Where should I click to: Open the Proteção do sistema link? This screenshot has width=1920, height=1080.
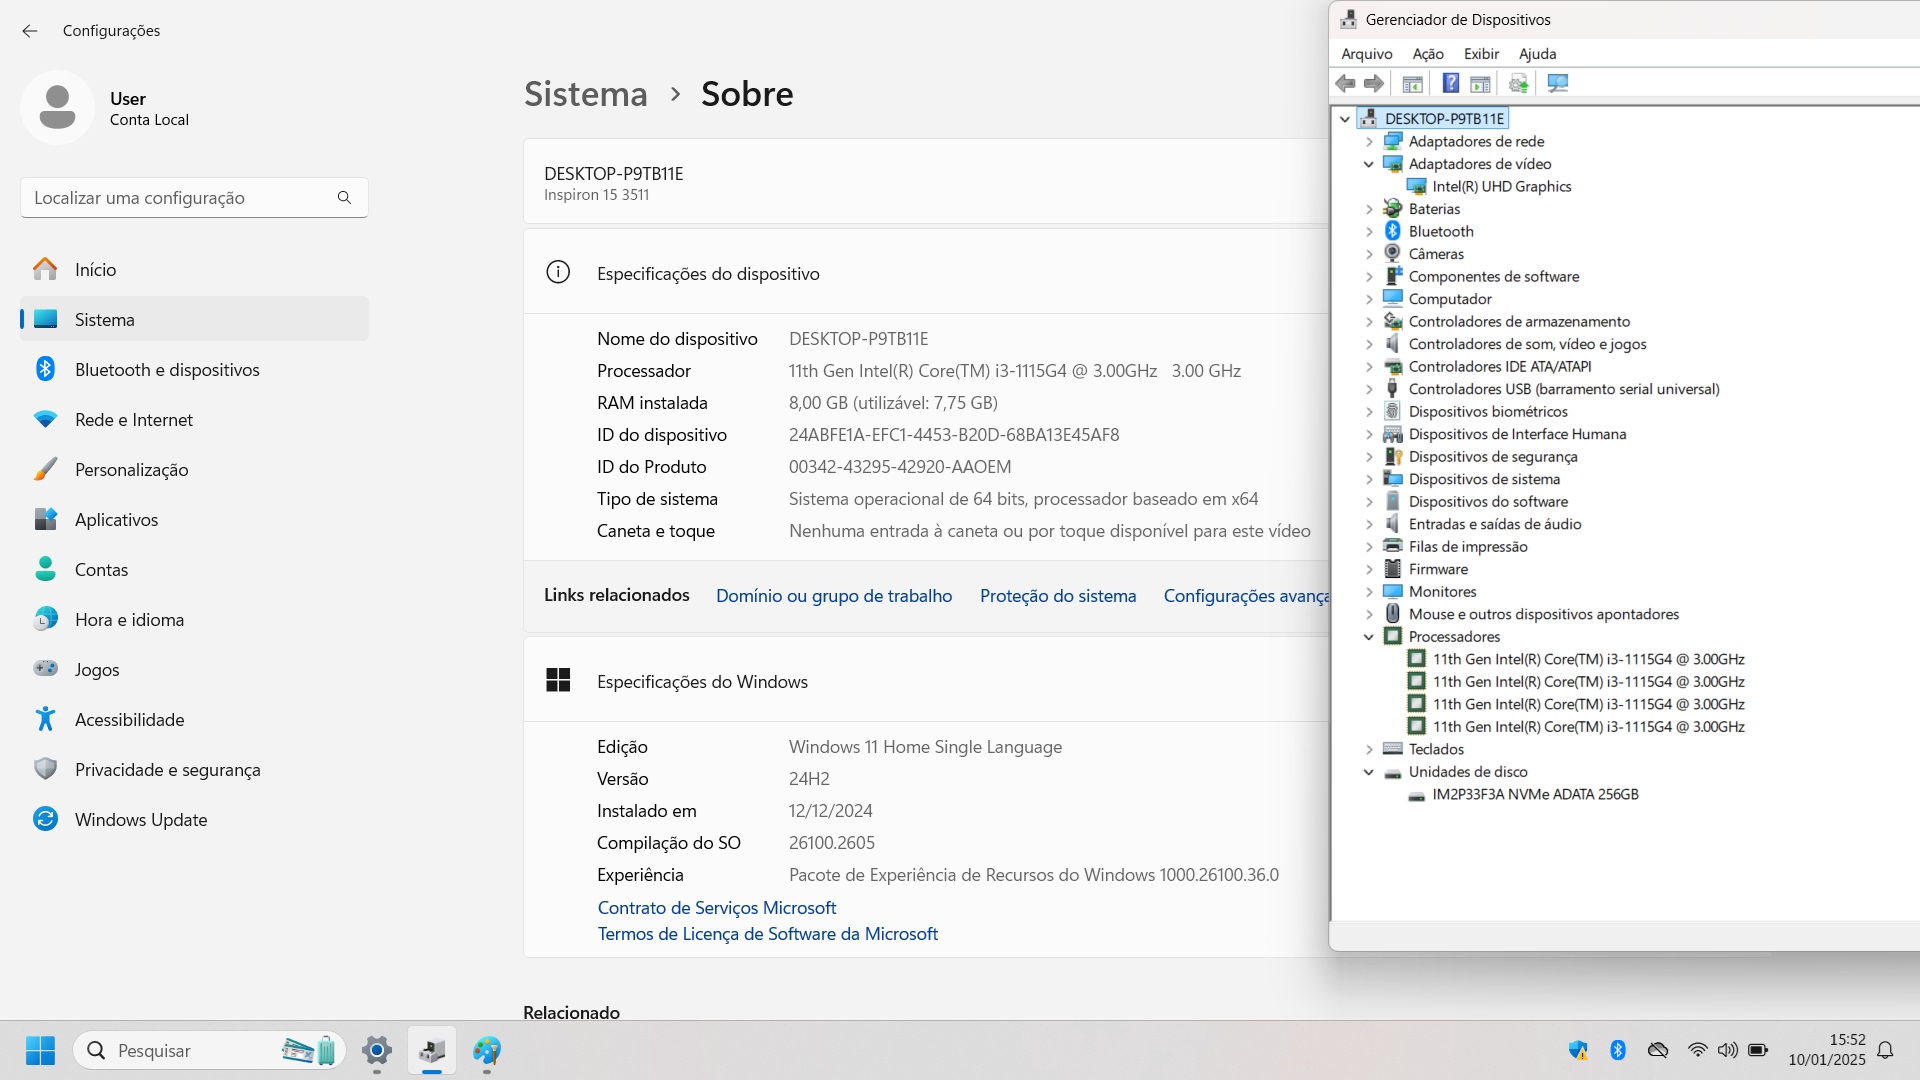1058,595
